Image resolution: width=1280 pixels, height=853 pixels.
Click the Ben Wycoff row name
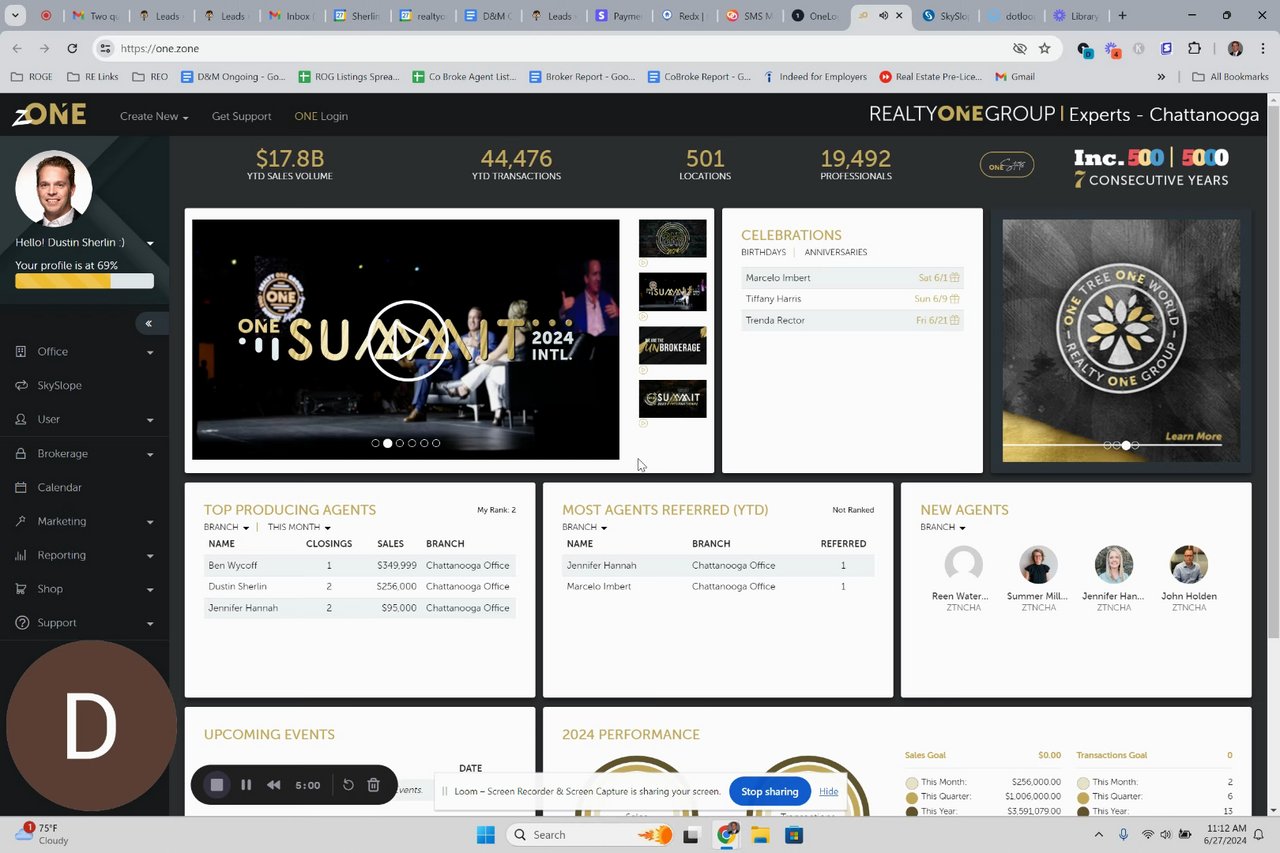[x=232, y=565]
